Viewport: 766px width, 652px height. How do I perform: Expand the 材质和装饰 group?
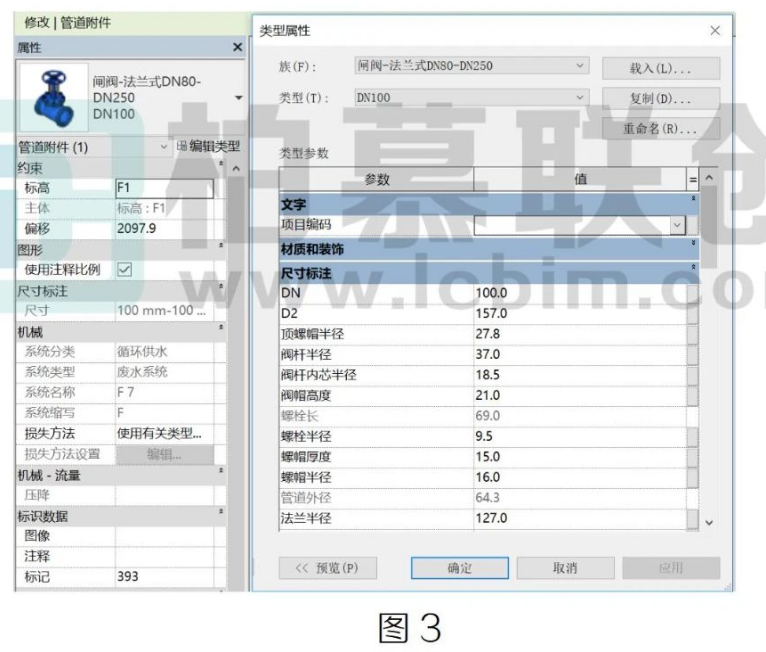[x=693, y=243]
